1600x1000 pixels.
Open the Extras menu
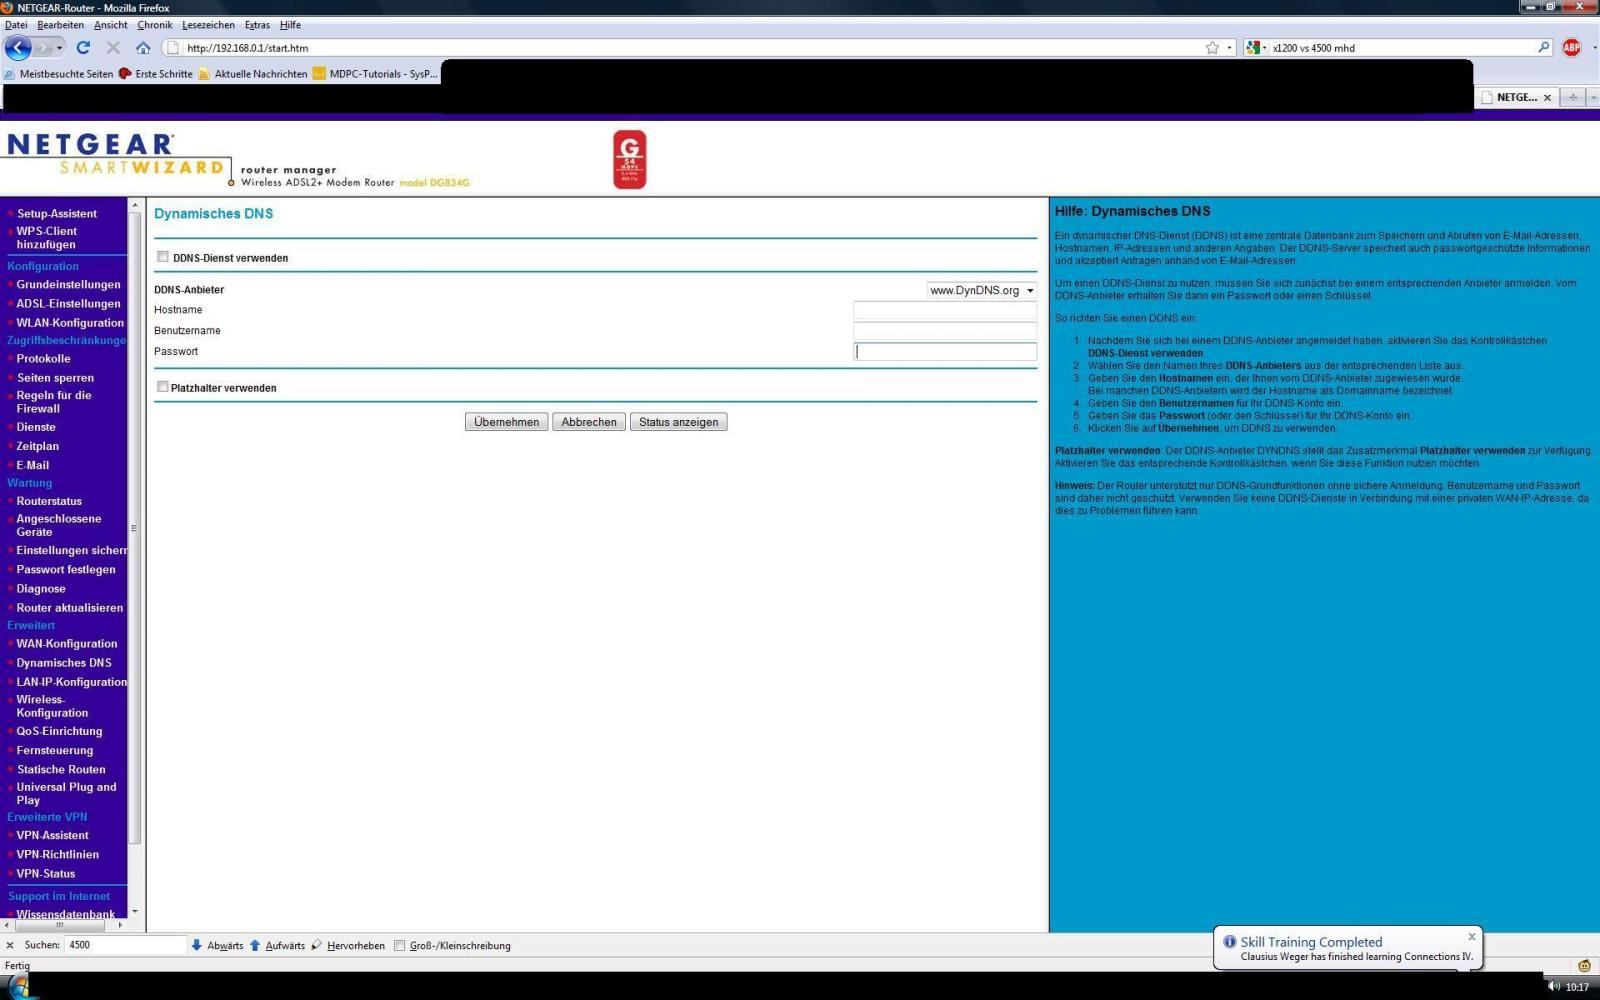(257, 25)
